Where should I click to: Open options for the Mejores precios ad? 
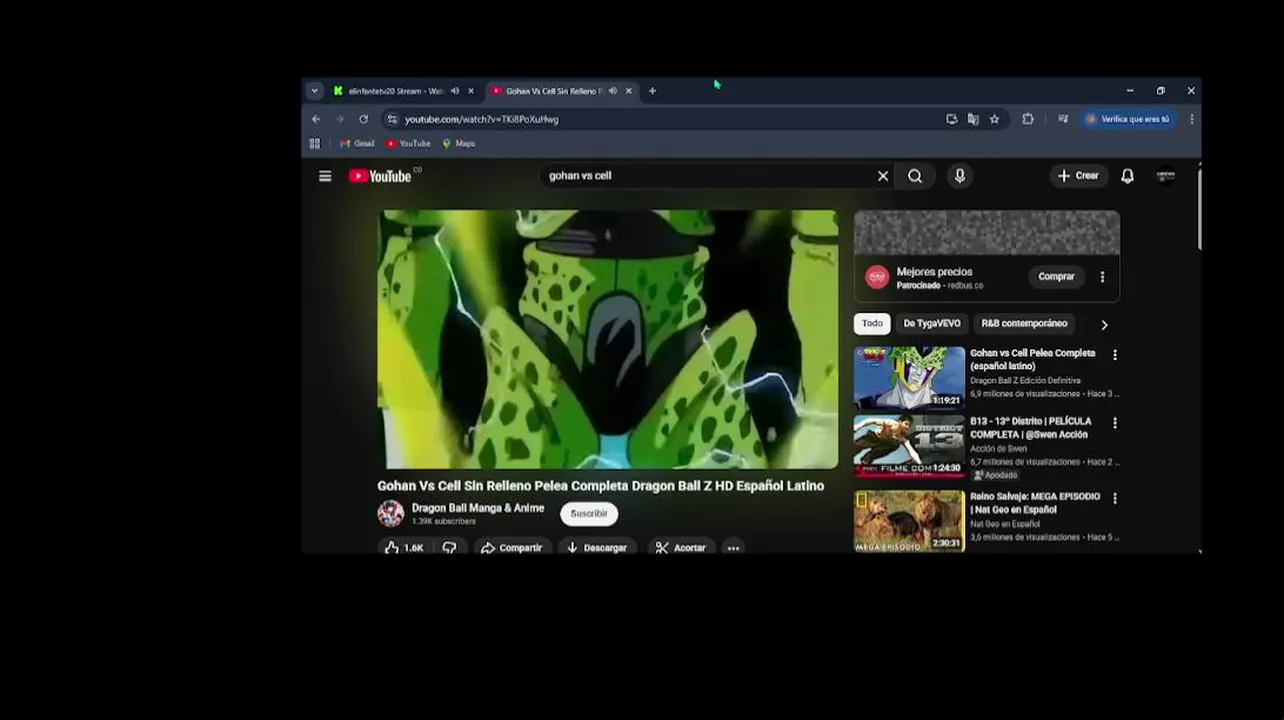tap(1102, 277)
